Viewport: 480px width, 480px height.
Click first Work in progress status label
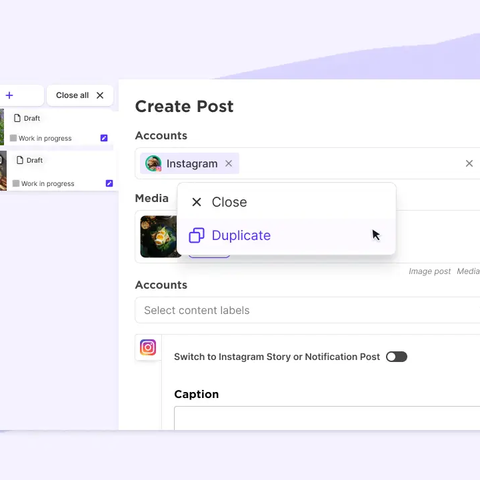tap(45, 138)
